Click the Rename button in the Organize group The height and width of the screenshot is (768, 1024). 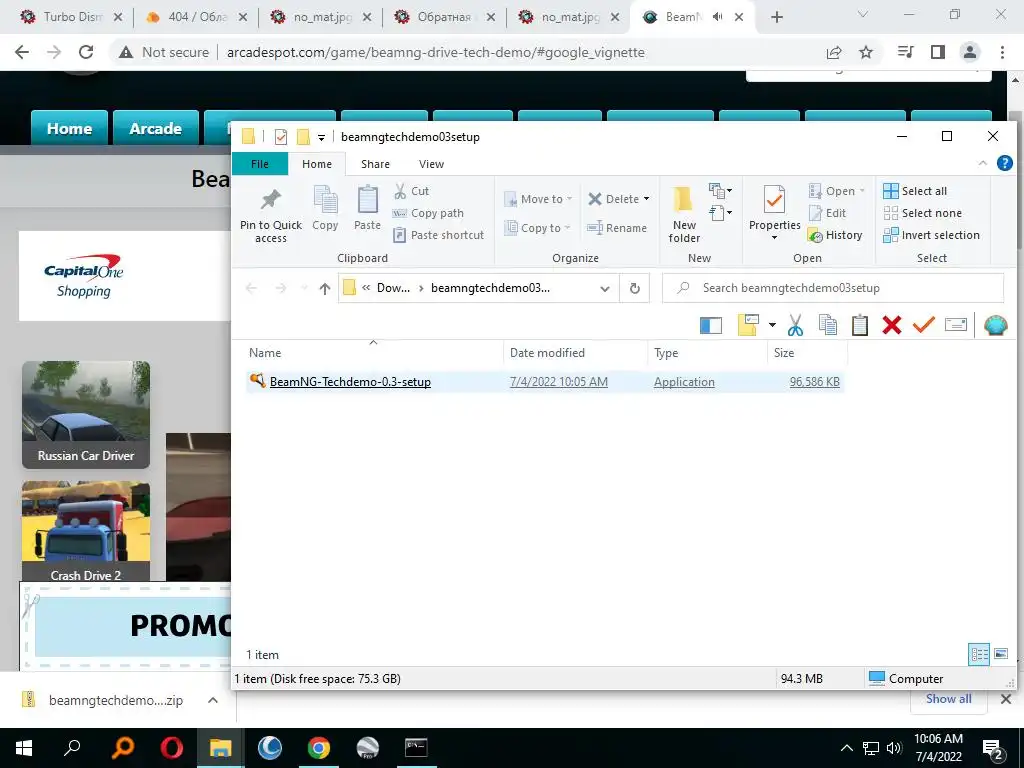coord(616,228)
